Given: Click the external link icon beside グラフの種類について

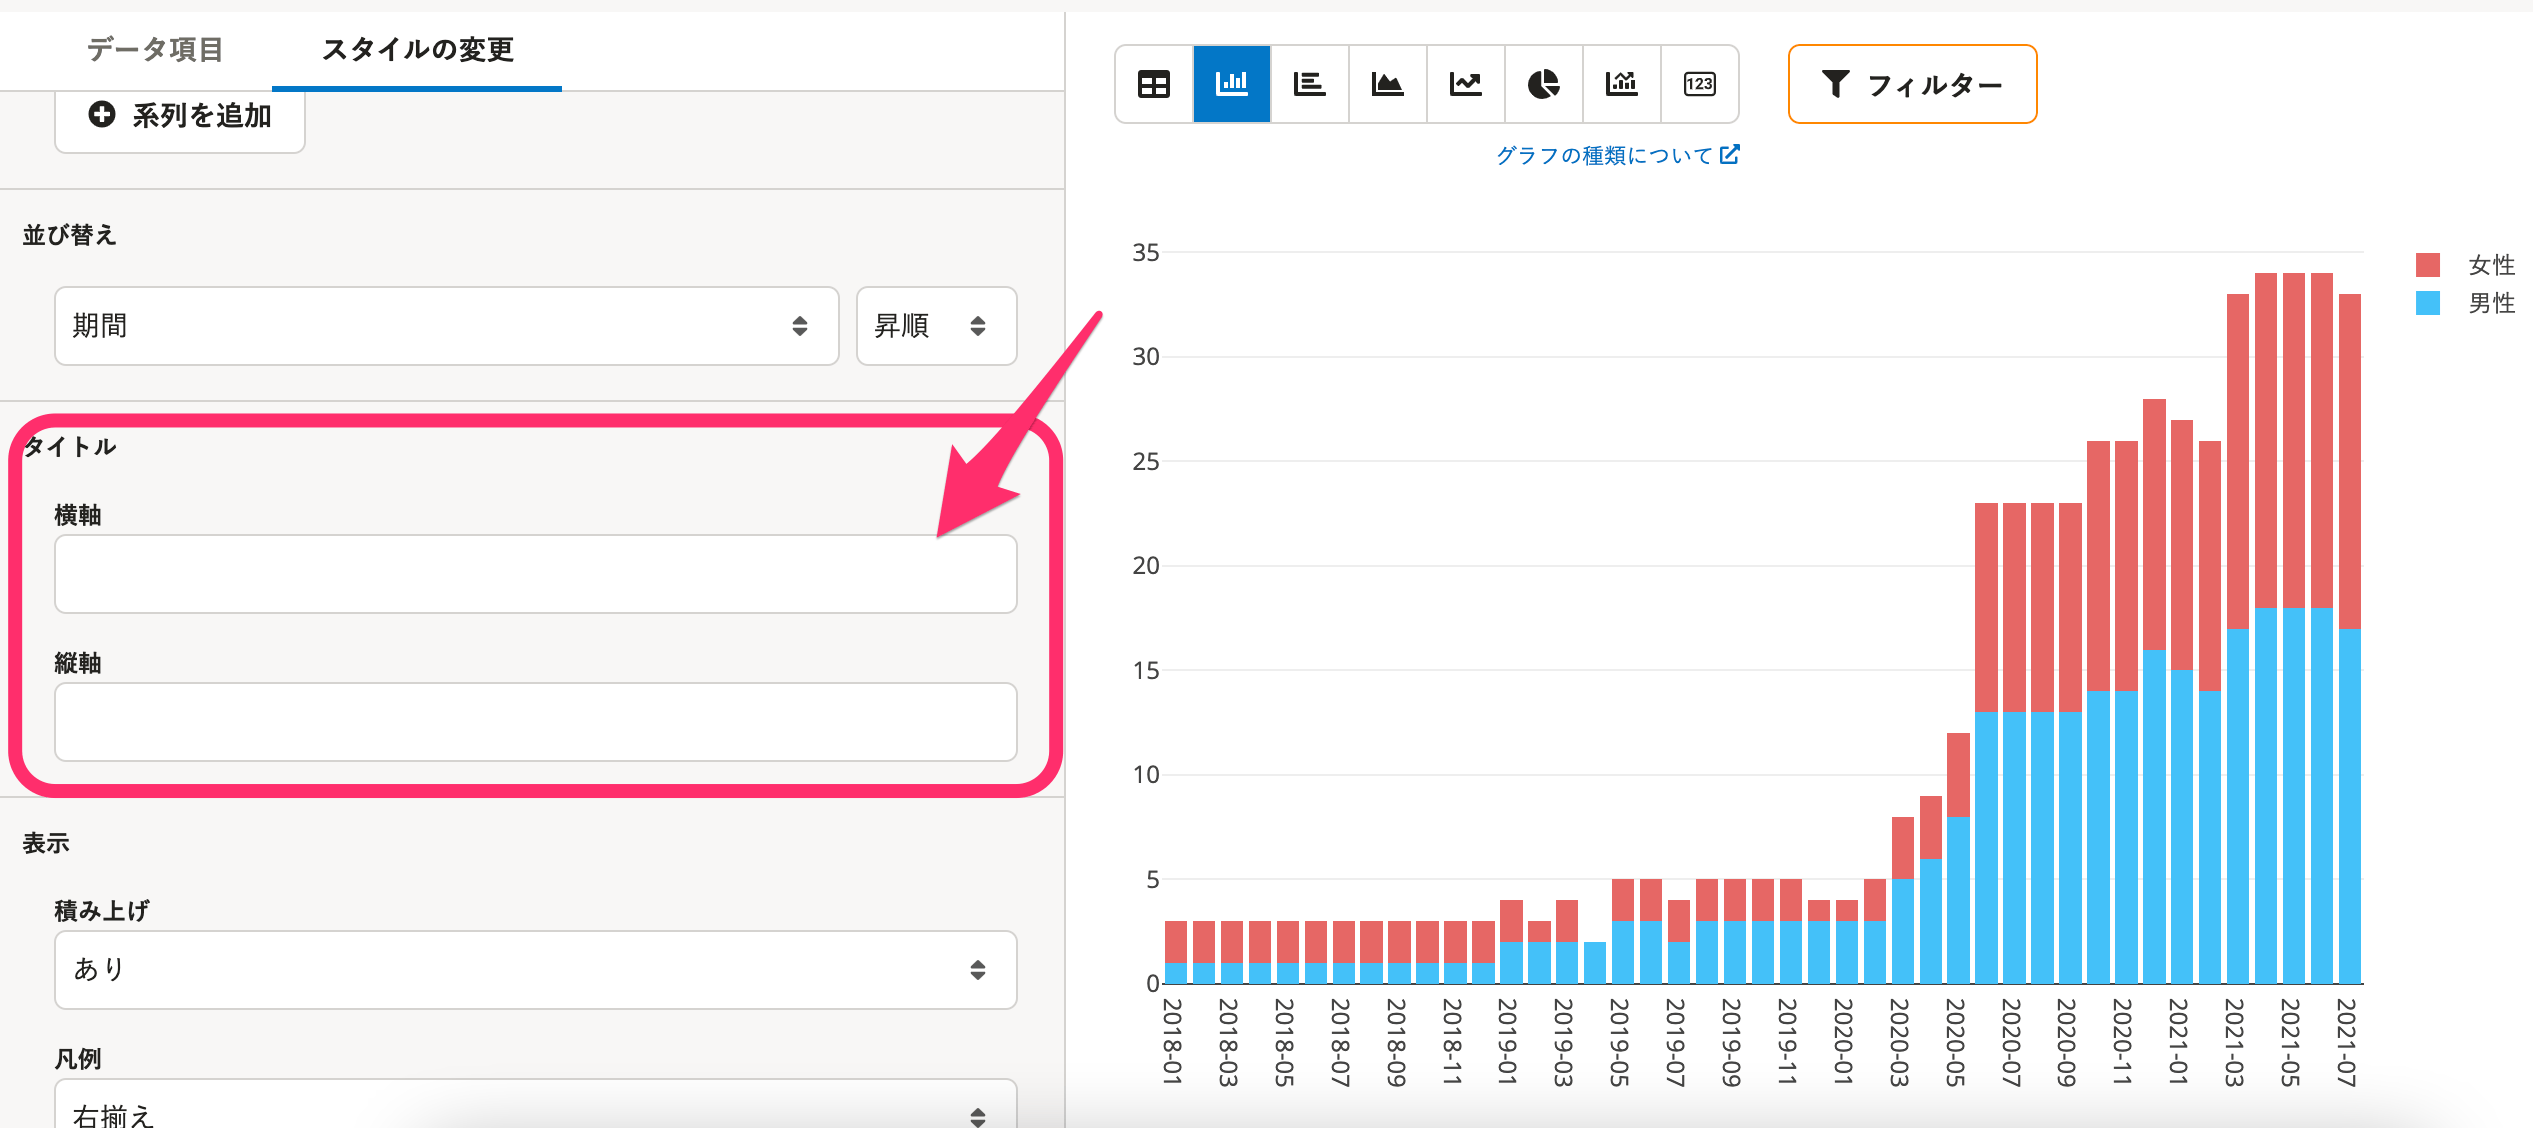Looking at the screenshot, I should pyautogui.click(x=1730, y=154).
